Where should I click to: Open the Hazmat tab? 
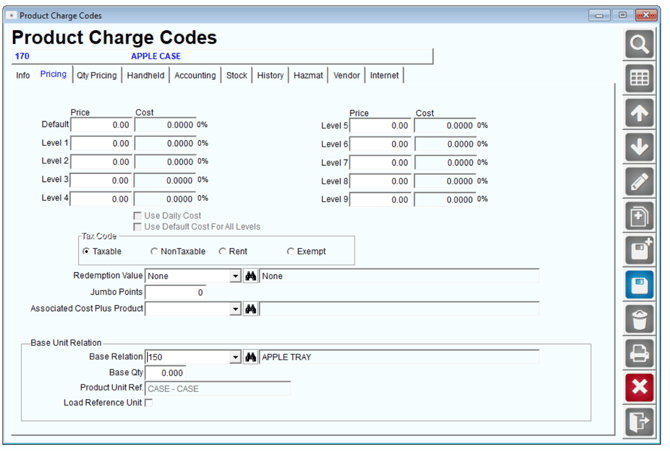tap(308, 76)
